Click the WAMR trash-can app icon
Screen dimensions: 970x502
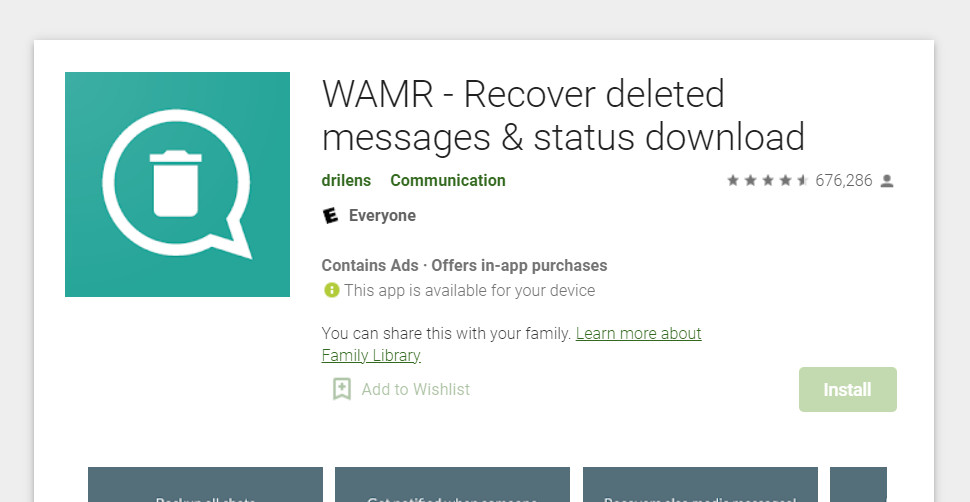point(177,184)
